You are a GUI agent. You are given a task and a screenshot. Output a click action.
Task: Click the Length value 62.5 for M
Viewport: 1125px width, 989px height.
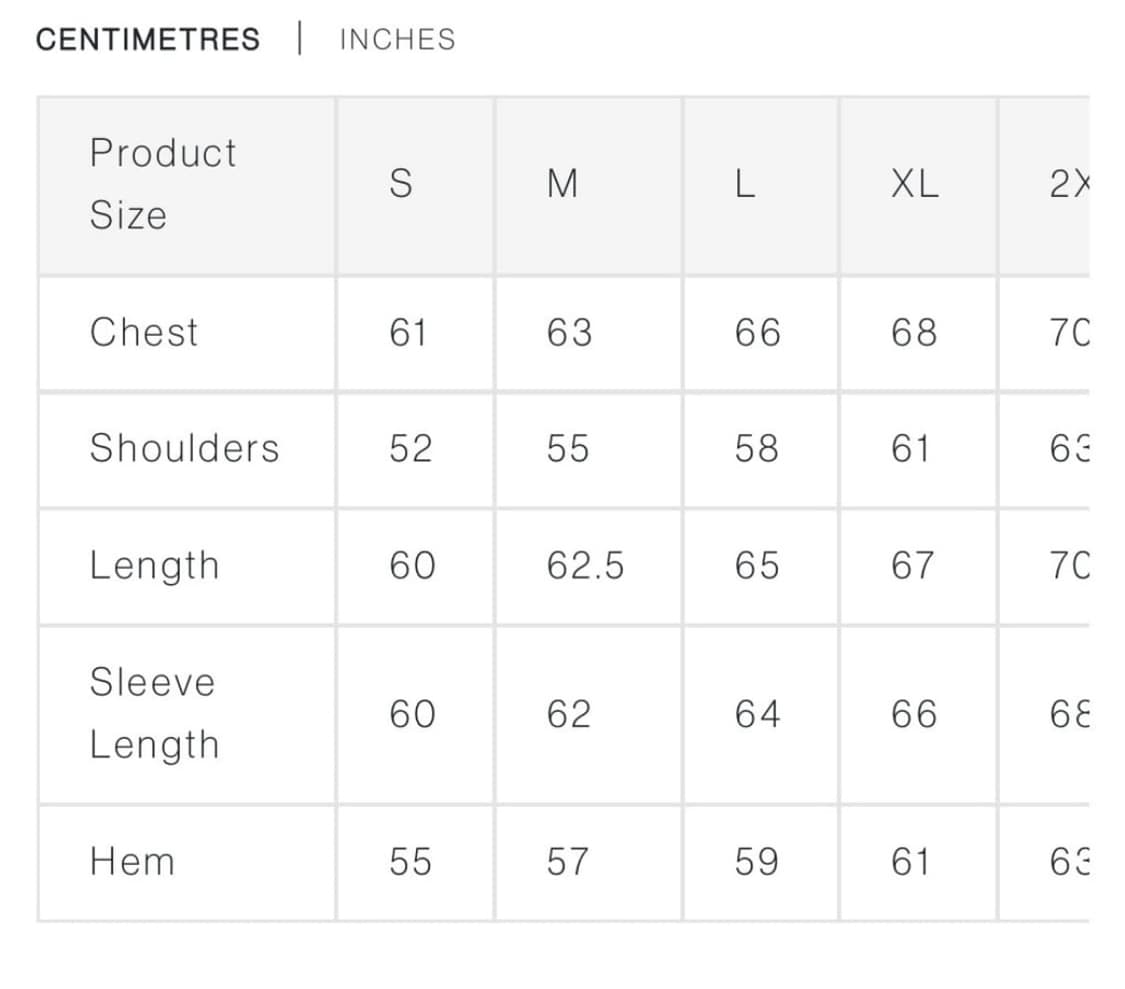point(585,565)
